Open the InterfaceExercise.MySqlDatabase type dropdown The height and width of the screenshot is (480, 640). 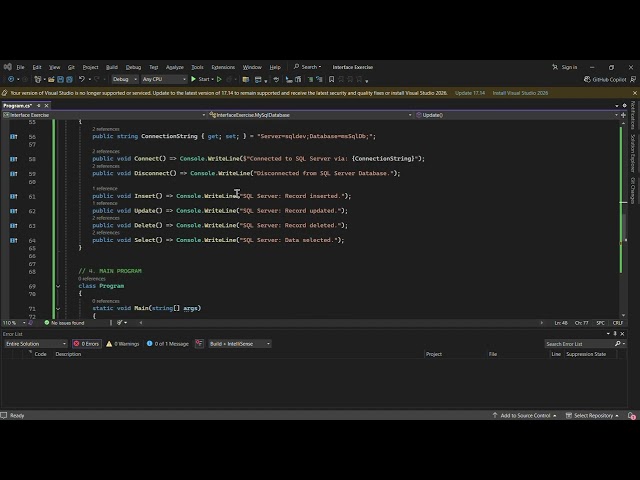310,115
